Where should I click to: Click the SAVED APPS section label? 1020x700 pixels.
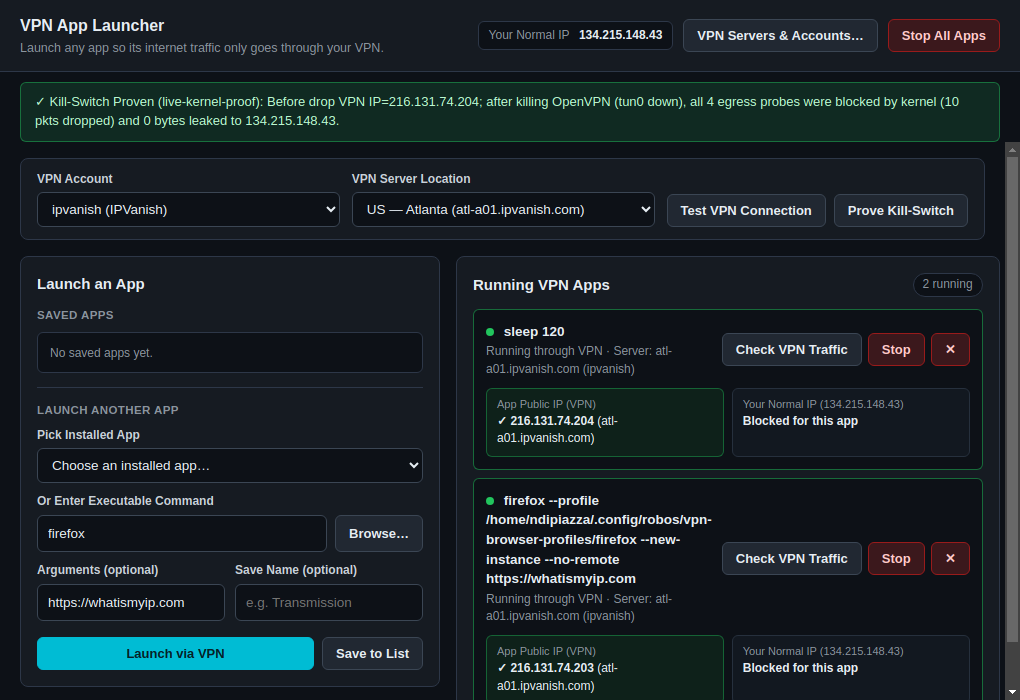[x=75, y=315]
